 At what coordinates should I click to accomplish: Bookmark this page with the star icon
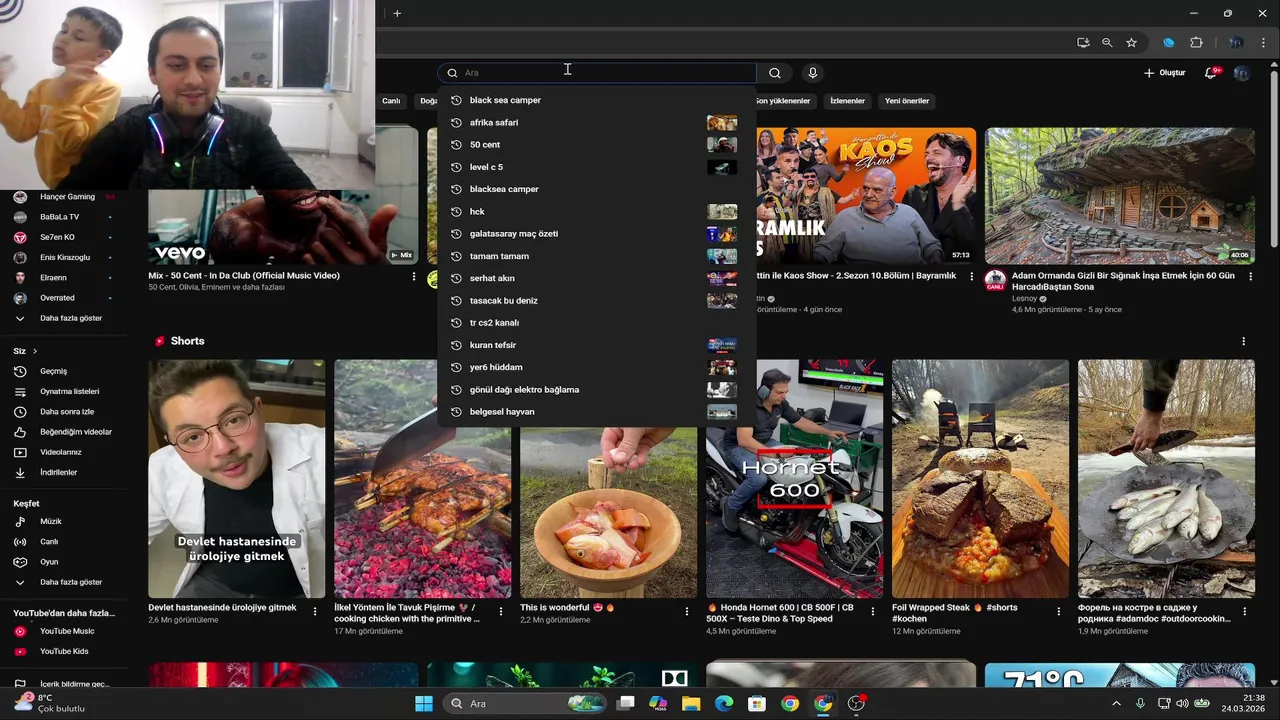[1131, 43]
